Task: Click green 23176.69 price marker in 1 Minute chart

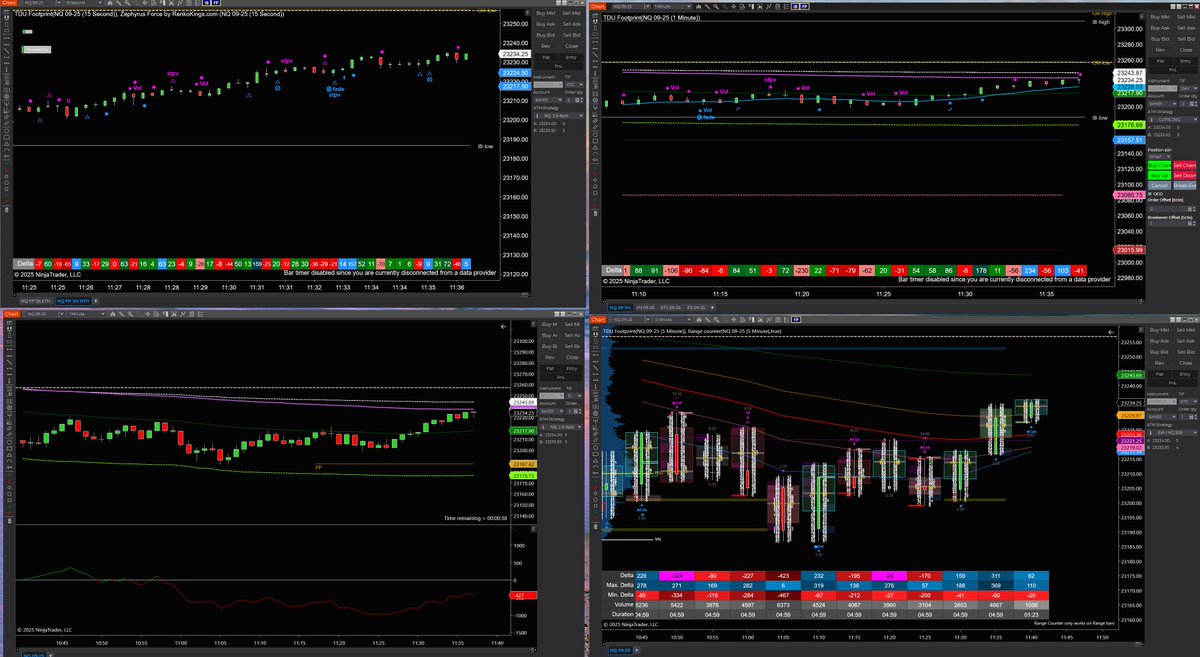Action: pos(1129,125)
